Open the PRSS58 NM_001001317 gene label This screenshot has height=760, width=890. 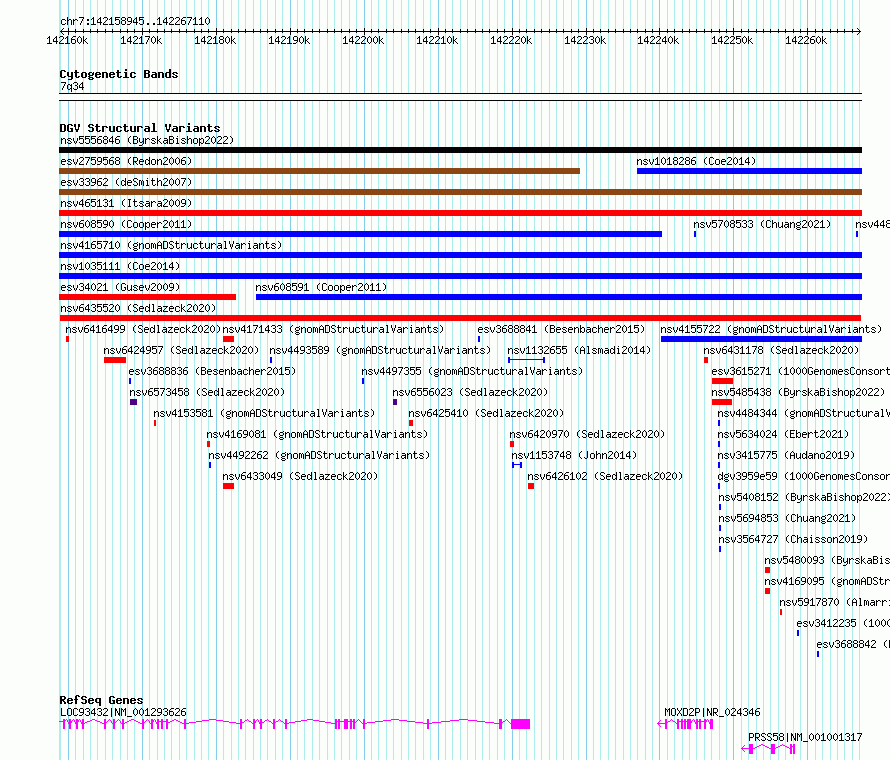click(x=805, y=737)
